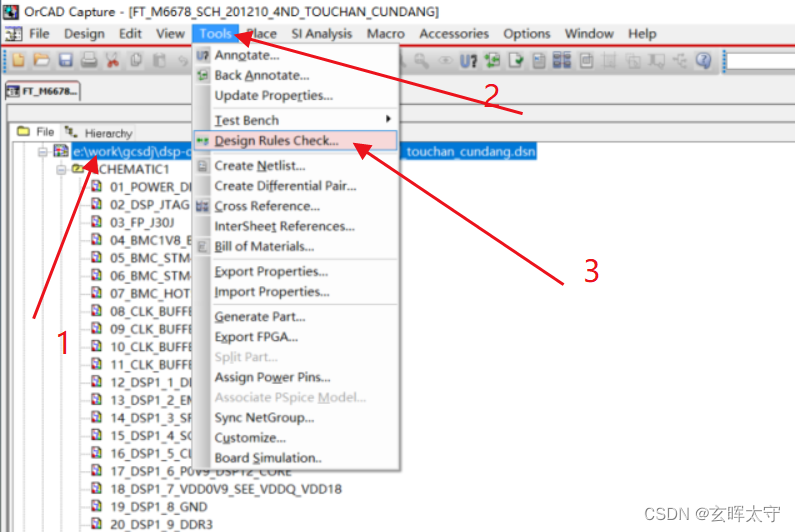The width and height of the screenshot is (795, 532).
Task: Switch to the Hierarchy tab
Action: tap(99, 132)
